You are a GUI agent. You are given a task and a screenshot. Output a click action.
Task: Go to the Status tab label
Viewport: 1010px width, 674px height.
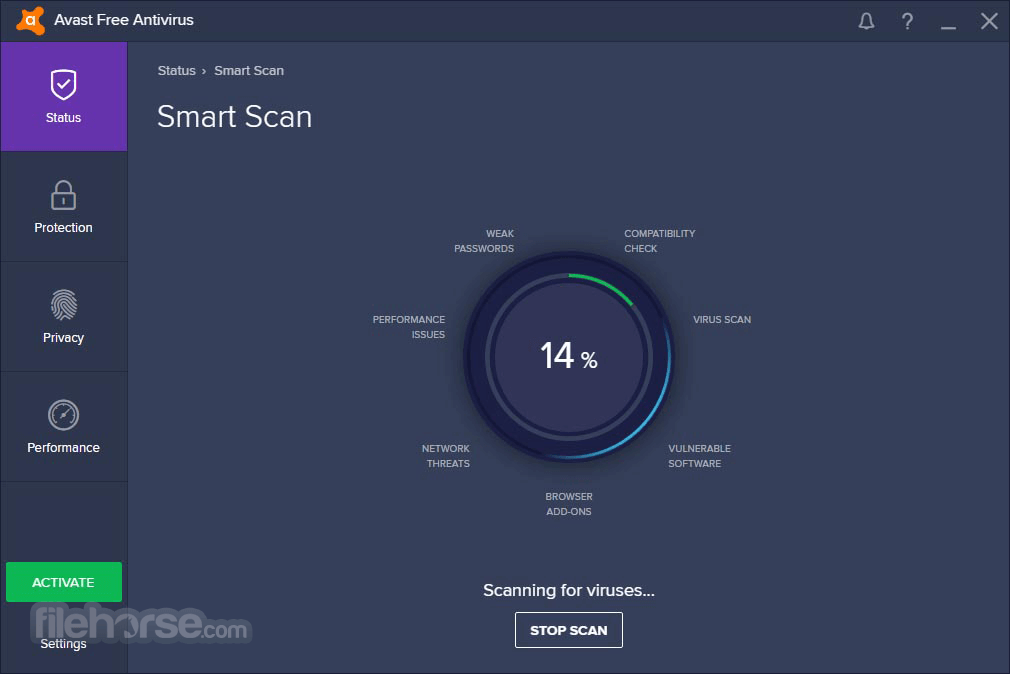click(x=63, y=118)
